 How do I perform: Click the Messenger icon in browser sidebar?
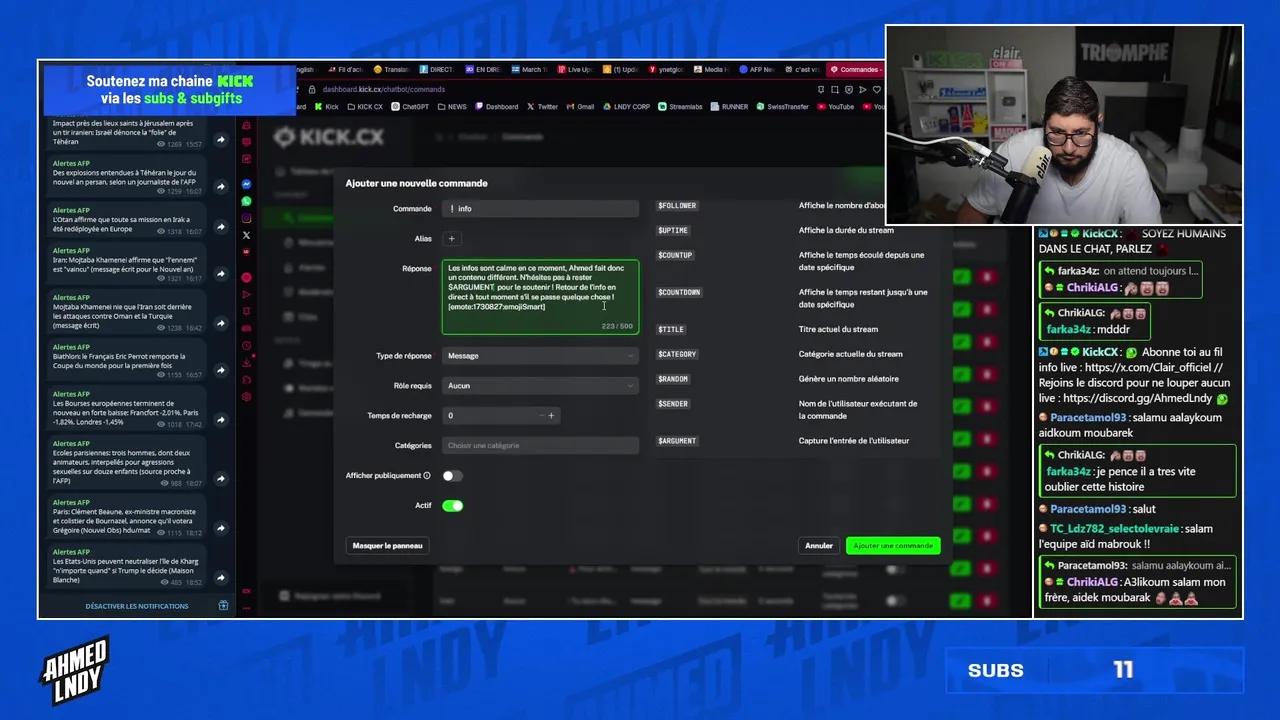246,184
